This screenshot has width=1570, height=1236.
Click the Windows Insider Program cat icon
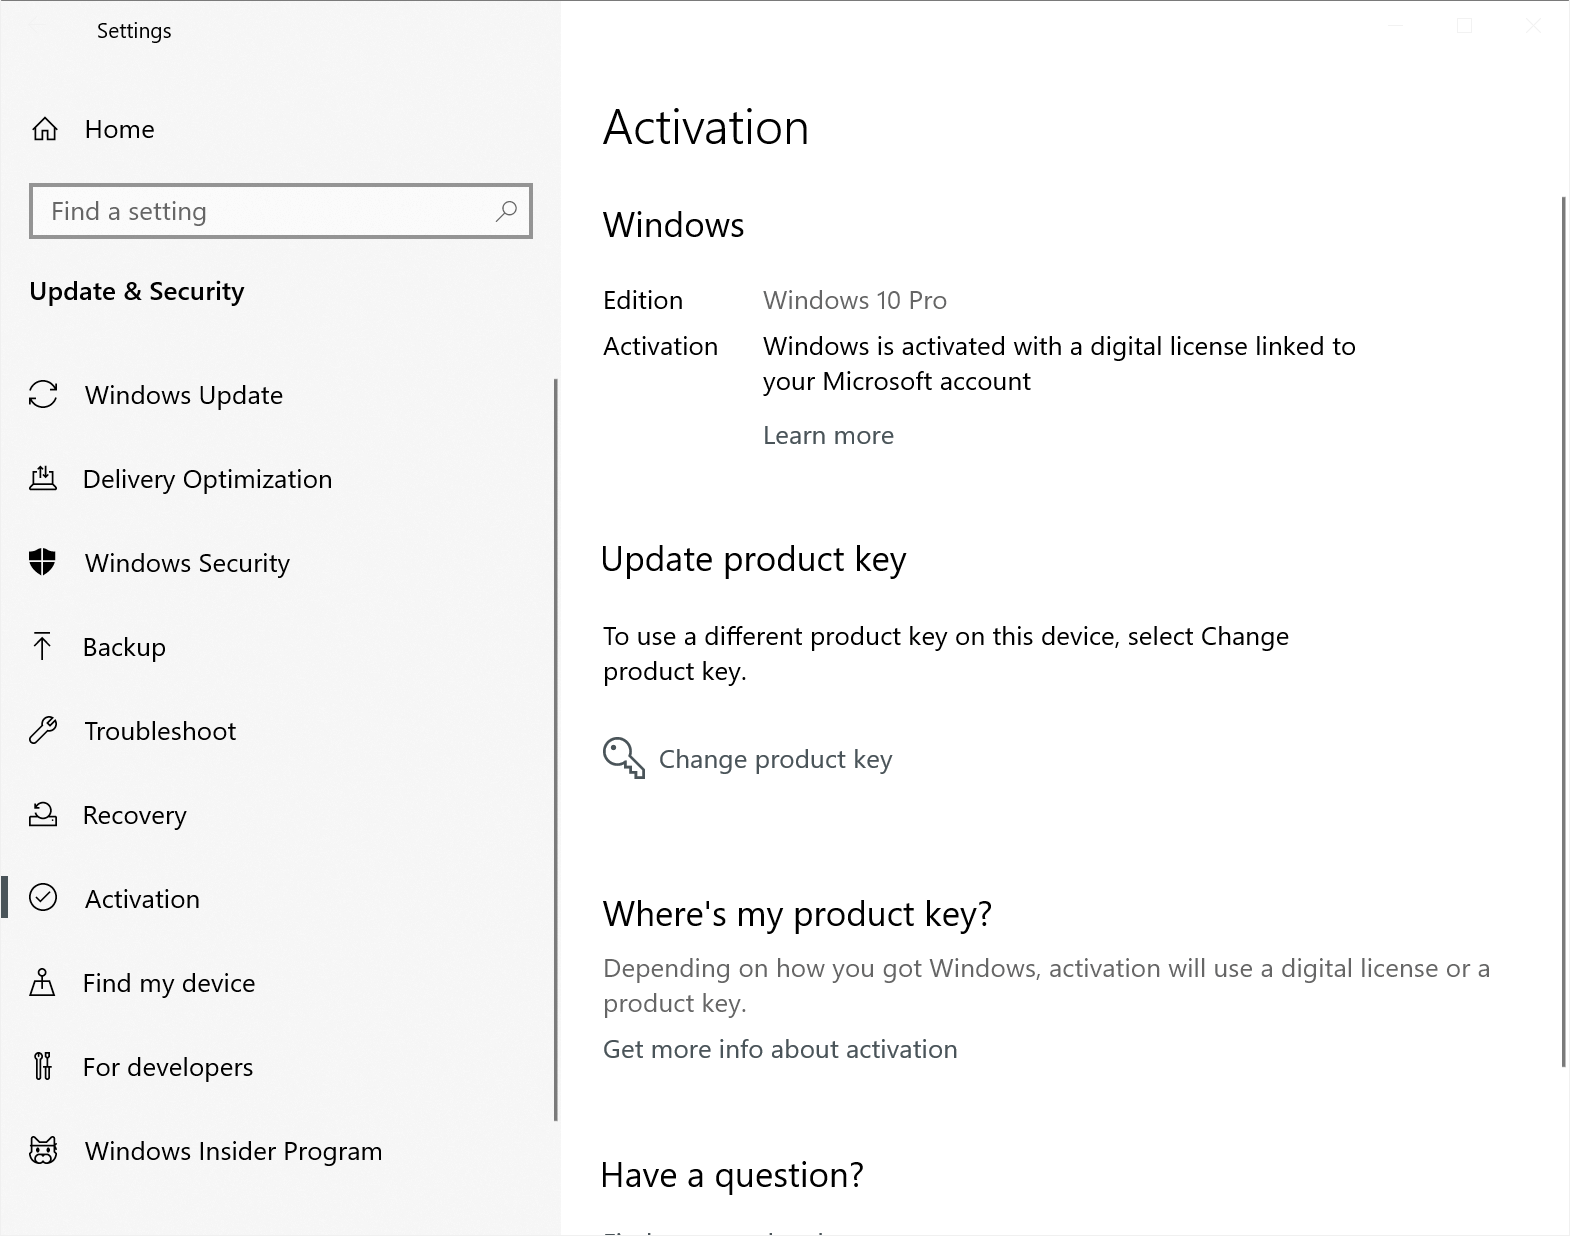pos(43,1150)
